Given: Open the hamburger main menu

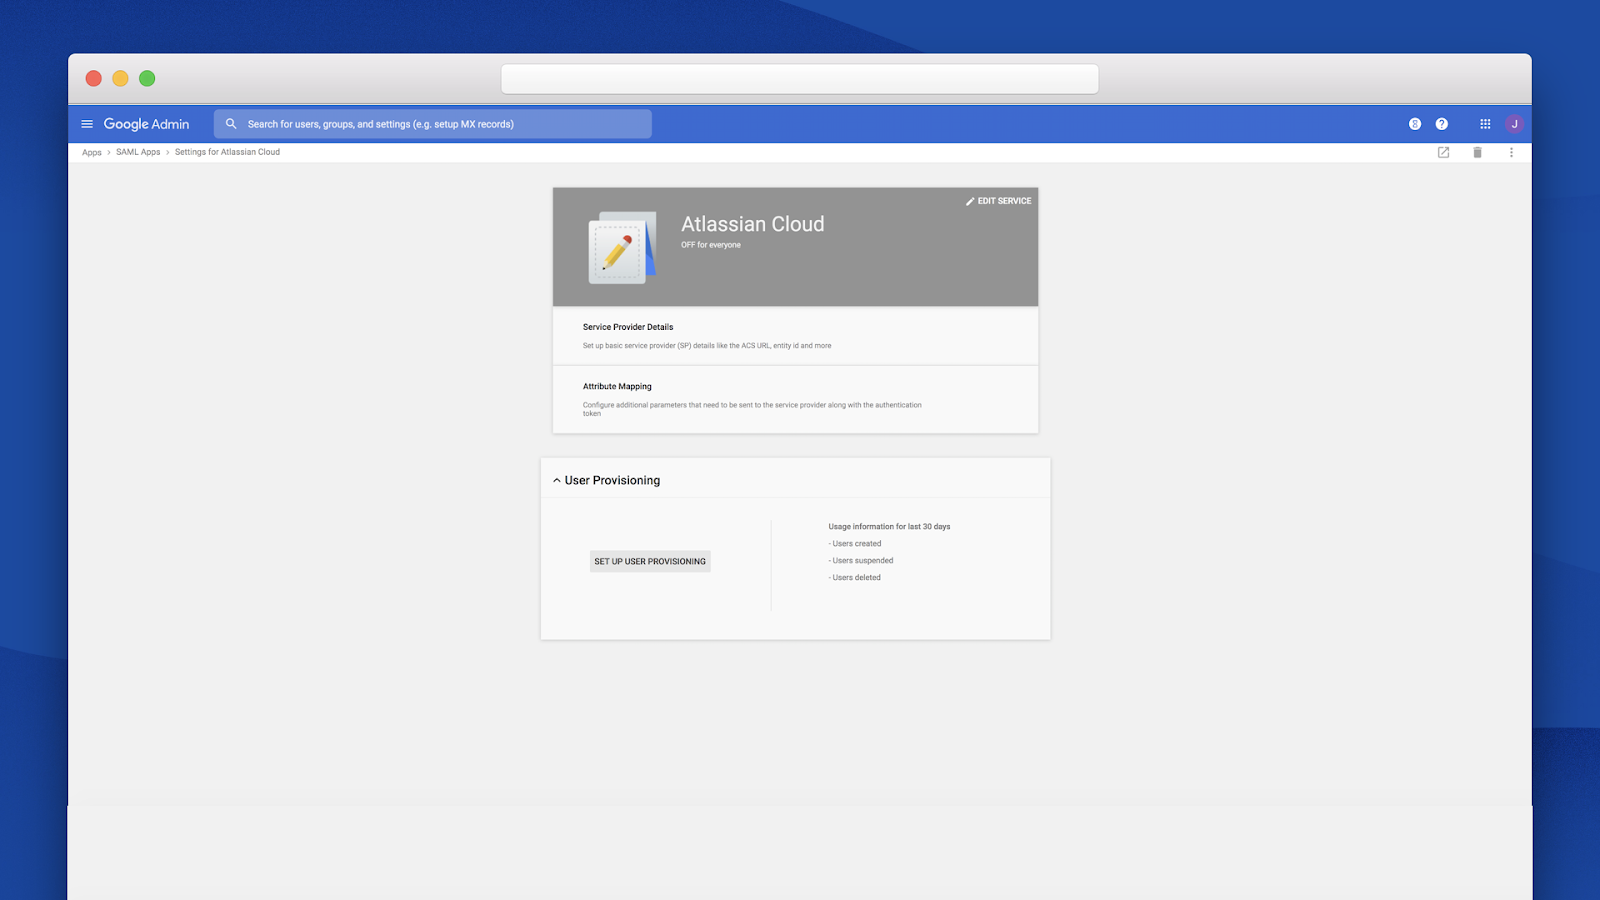Looking at the screenshot, I should pos(87,124).
